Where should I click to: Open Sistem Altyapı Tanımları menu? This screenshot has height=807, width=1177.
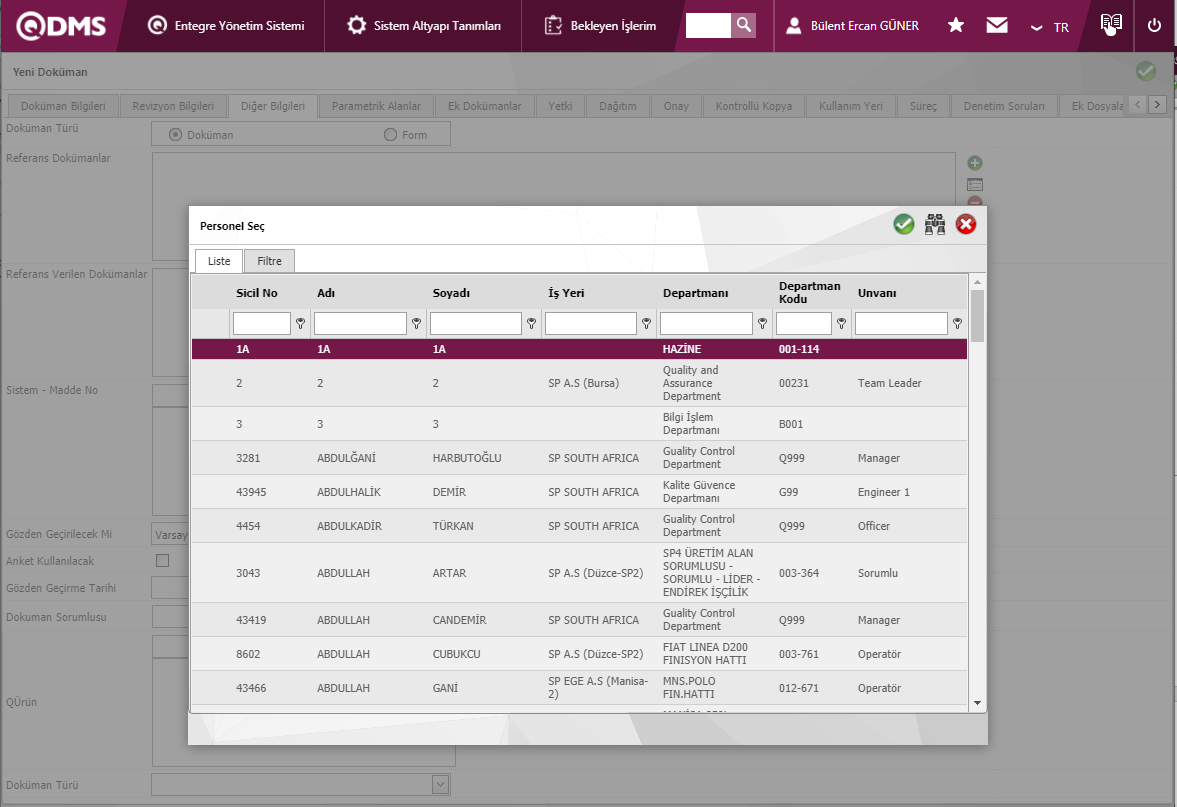coord(424,25)
